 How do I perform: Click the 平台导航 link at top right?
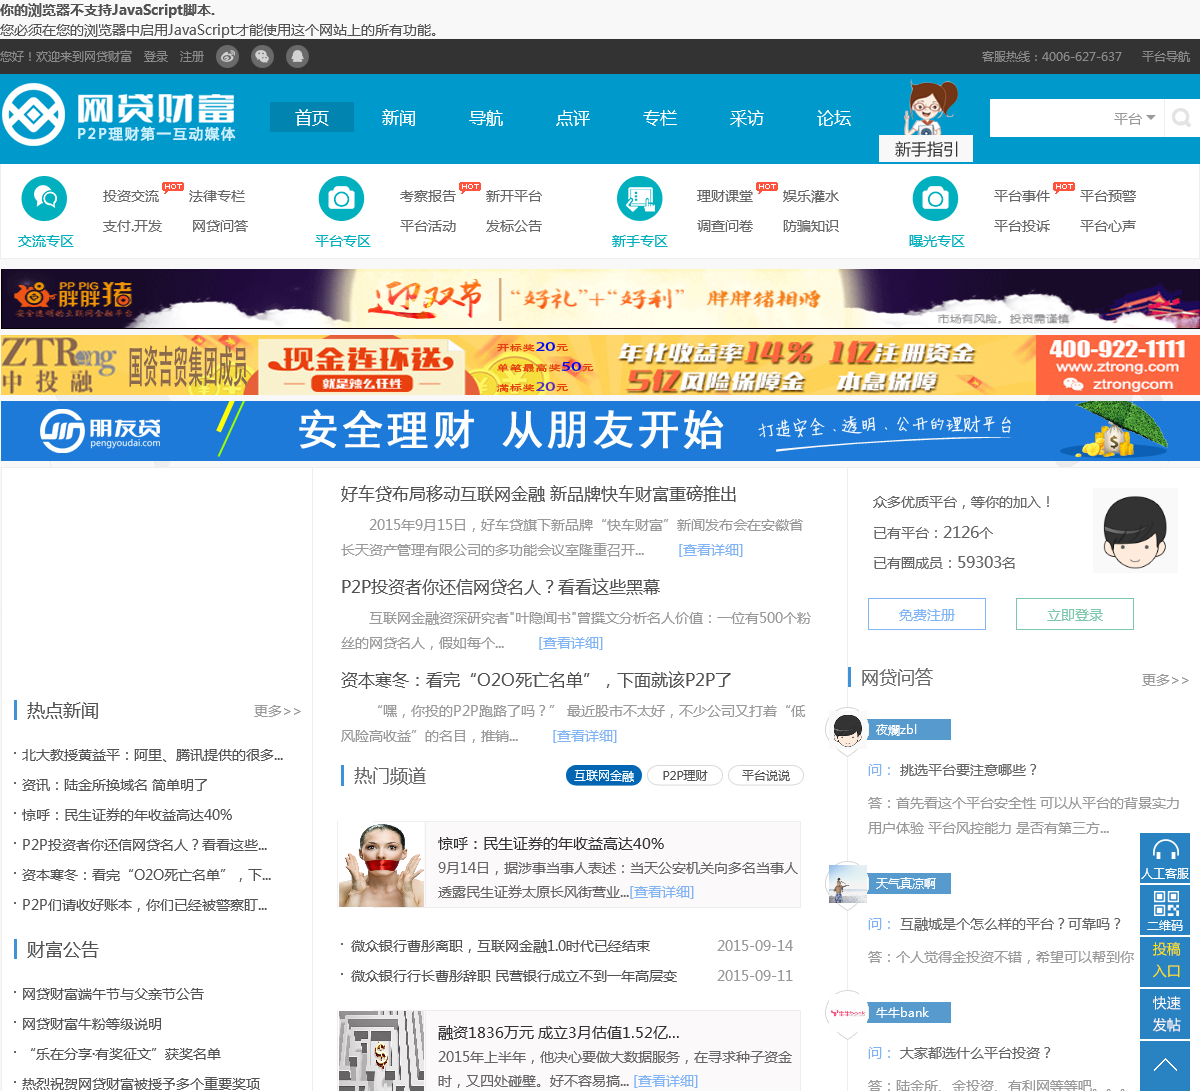pos(1166,57)
